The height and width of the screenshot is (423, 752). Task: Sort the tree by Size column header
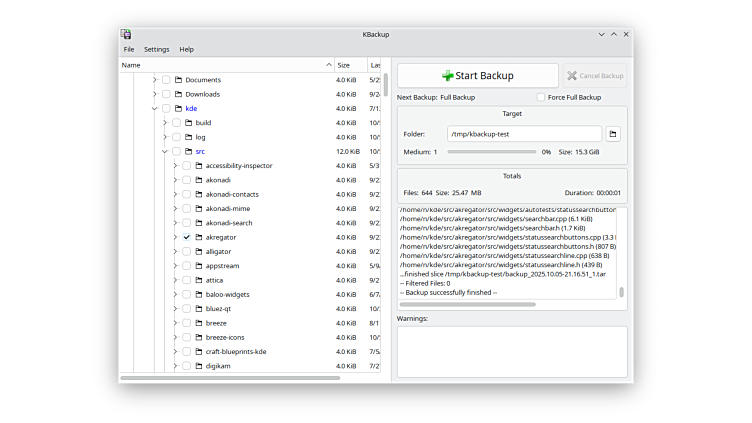click(344, 65)
